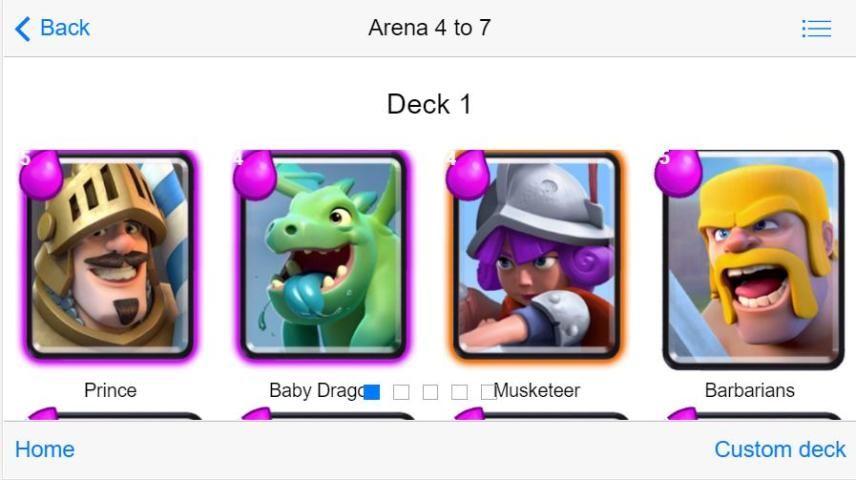Switch to the third page indicator

tap(430, 392)
